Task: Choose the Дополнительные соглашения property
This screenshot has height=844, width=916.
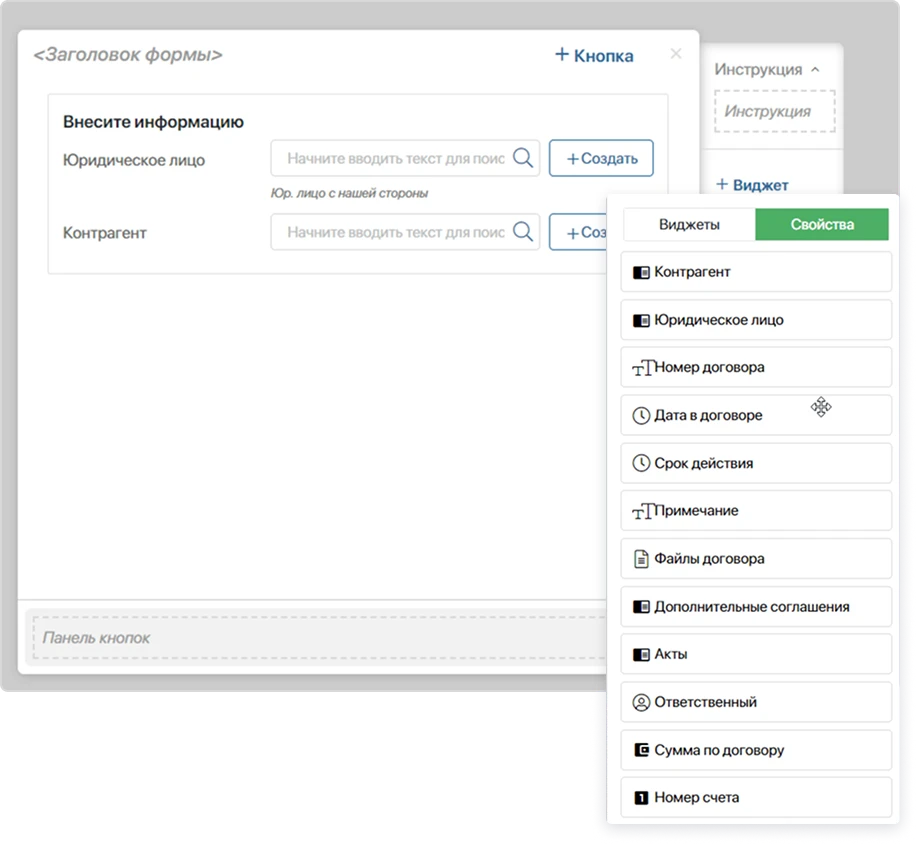Action: pyautogui.click(x=756, y=607)
